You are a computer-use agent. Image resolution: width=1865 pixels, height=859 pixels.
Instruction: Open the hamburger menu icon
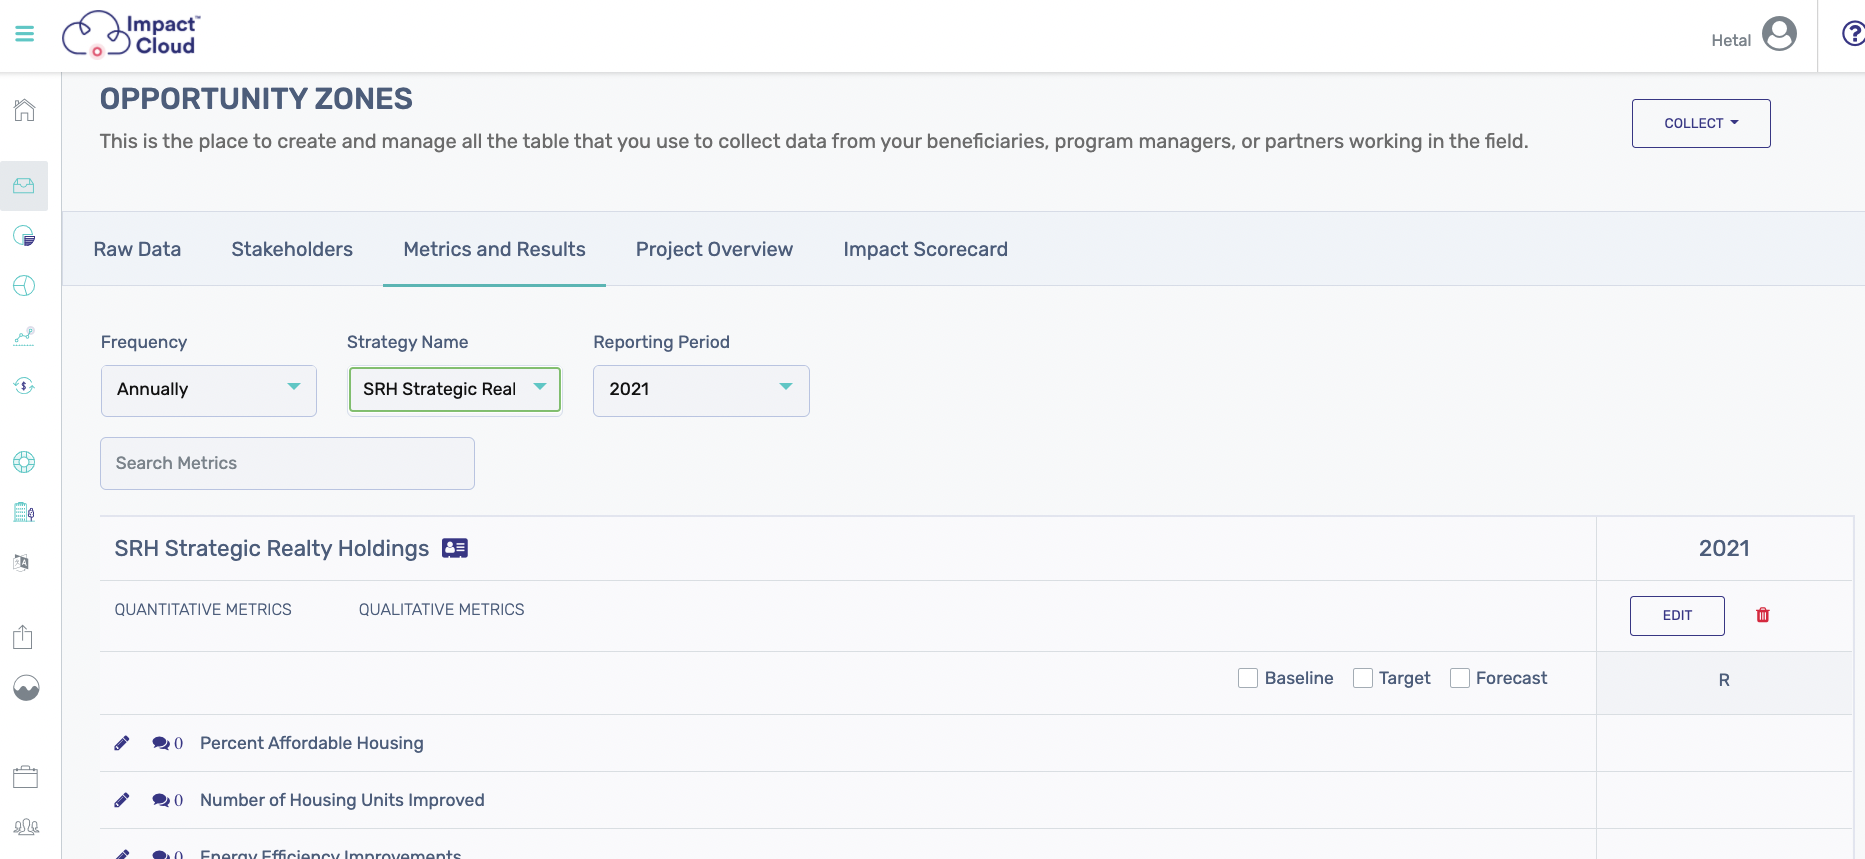[25, 34]
